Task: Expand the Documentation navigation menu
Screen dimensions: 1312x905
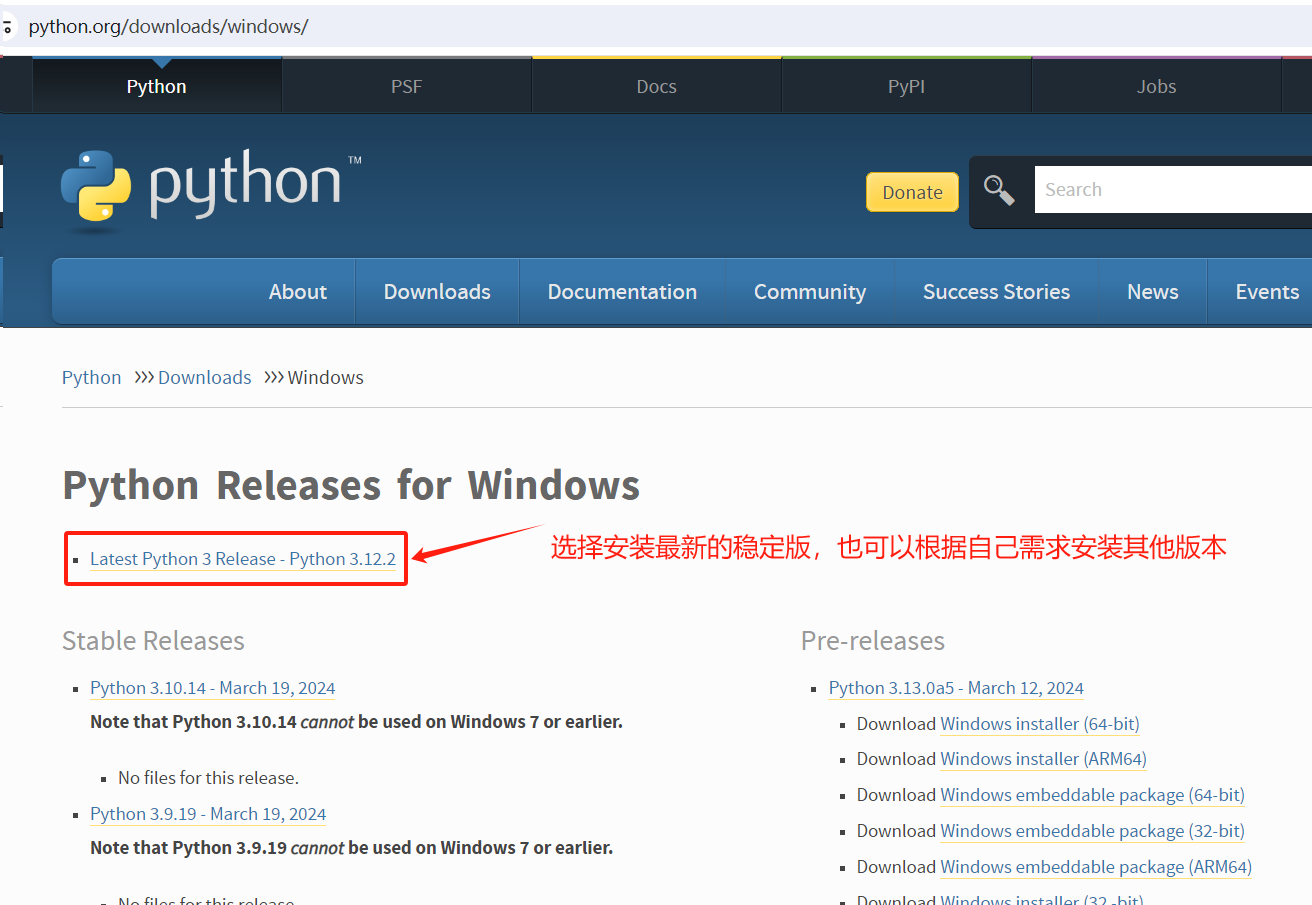Action: click(622, 292)
